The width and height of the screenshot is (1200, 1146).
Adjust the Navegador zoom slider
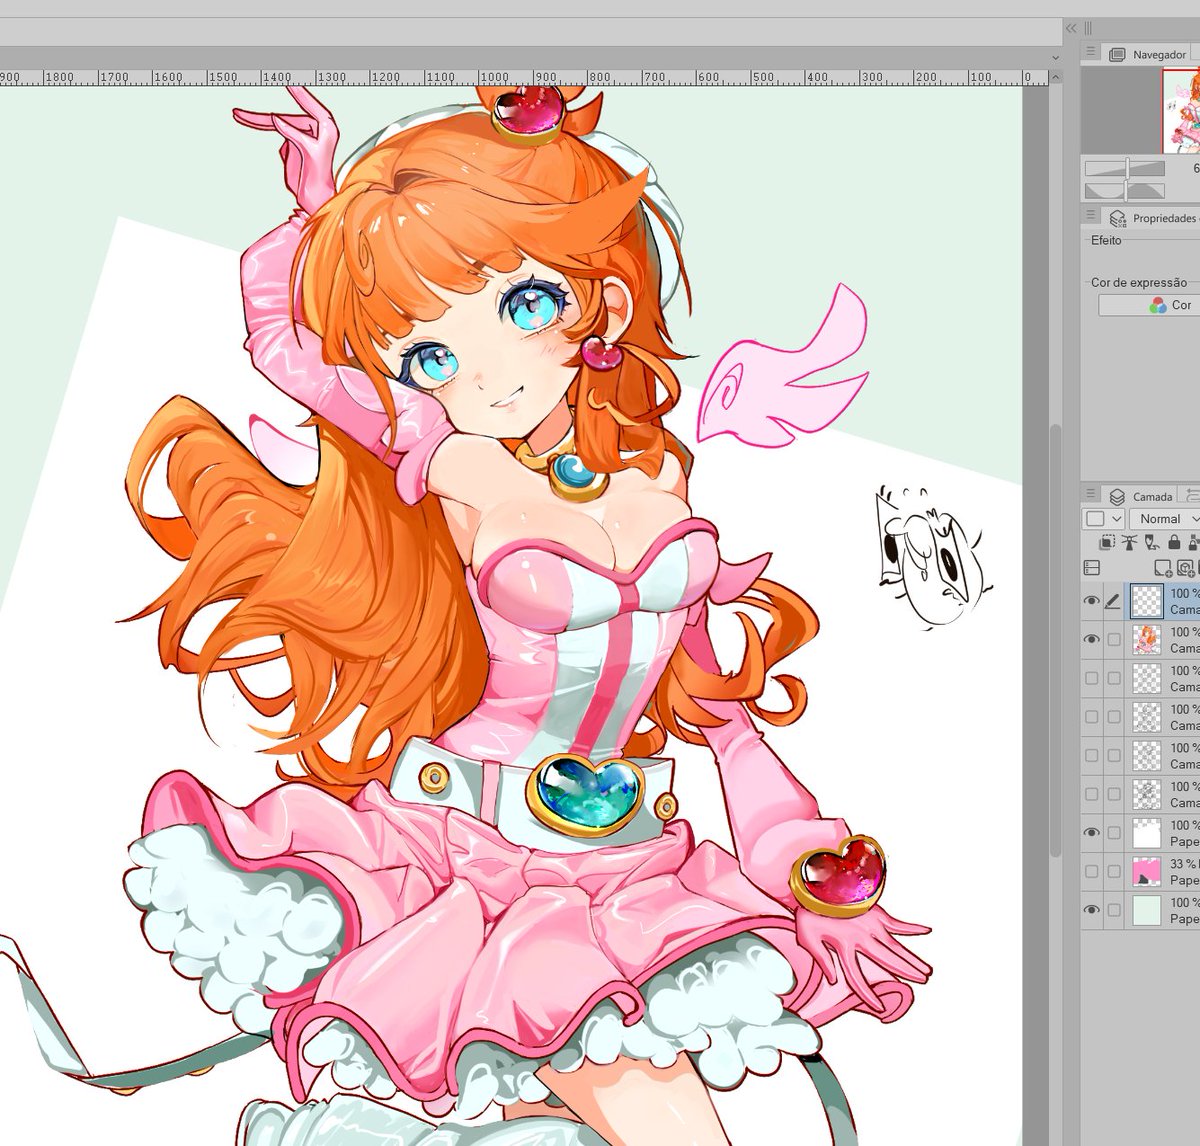1125,169
